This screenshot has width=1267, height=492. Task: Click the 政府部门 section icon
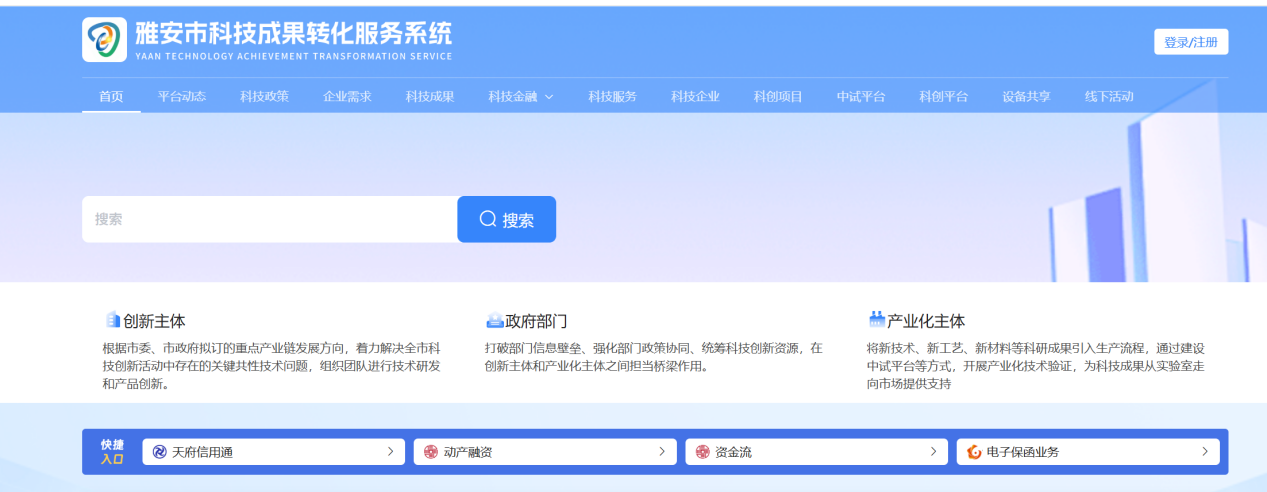(494, 321)
